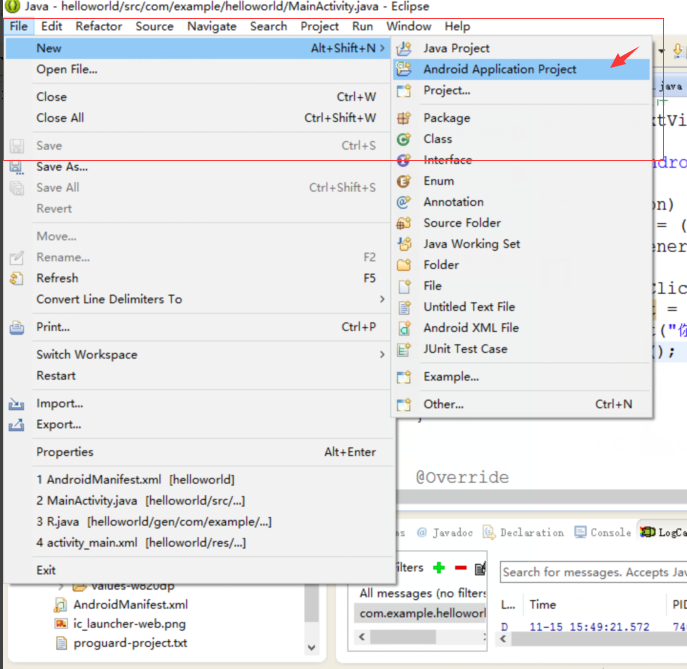This screenshot has height=669, width=687.
Task: Click the Print printer icon
Action: 17,327
